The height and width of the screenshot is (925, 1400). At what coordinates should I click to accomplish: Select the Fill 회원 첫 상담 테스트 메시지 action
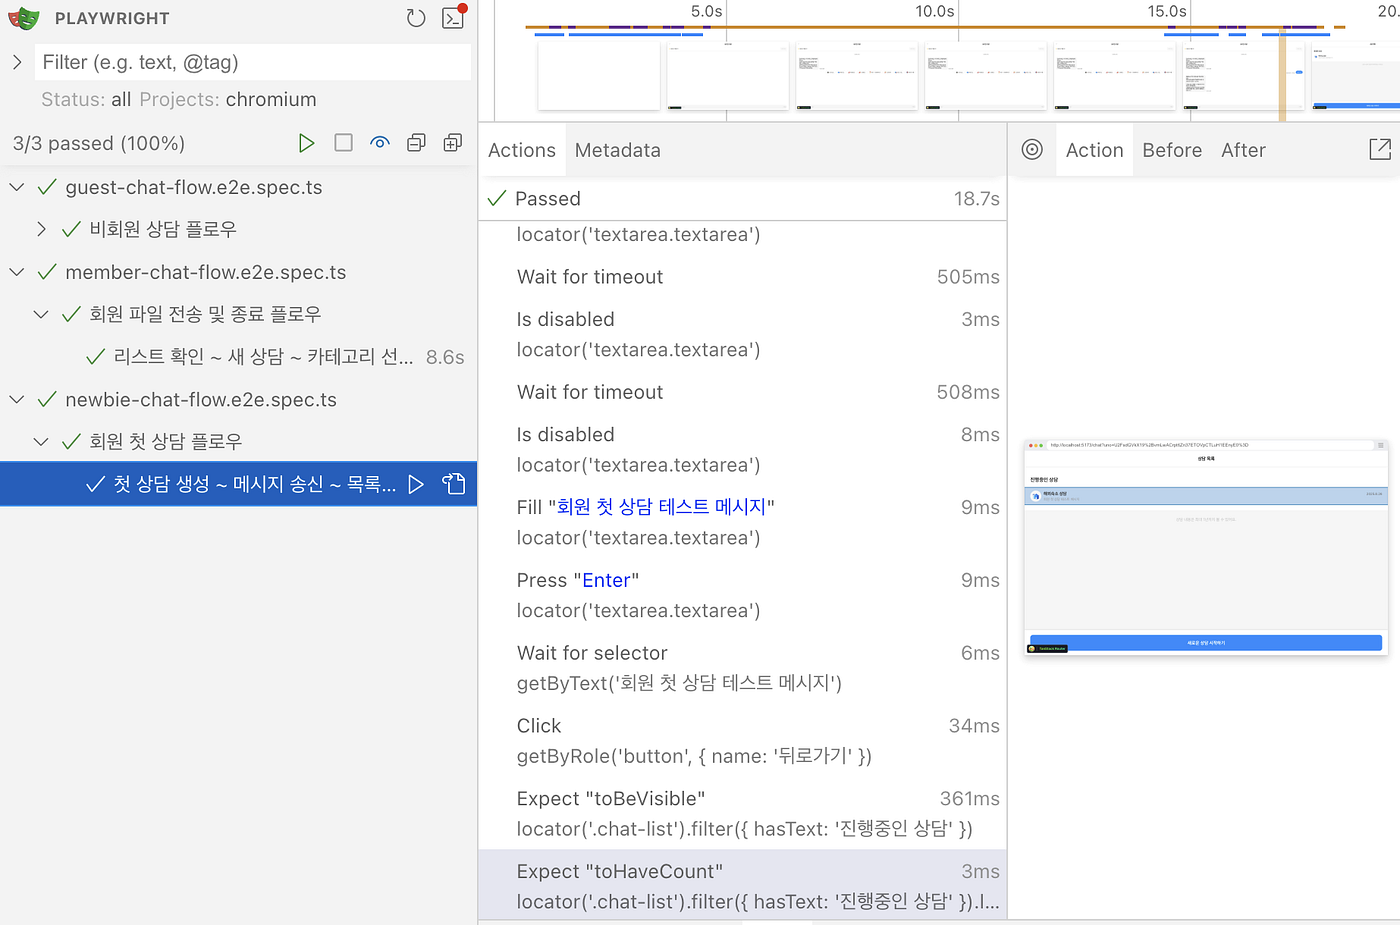[x=742, y=522]
